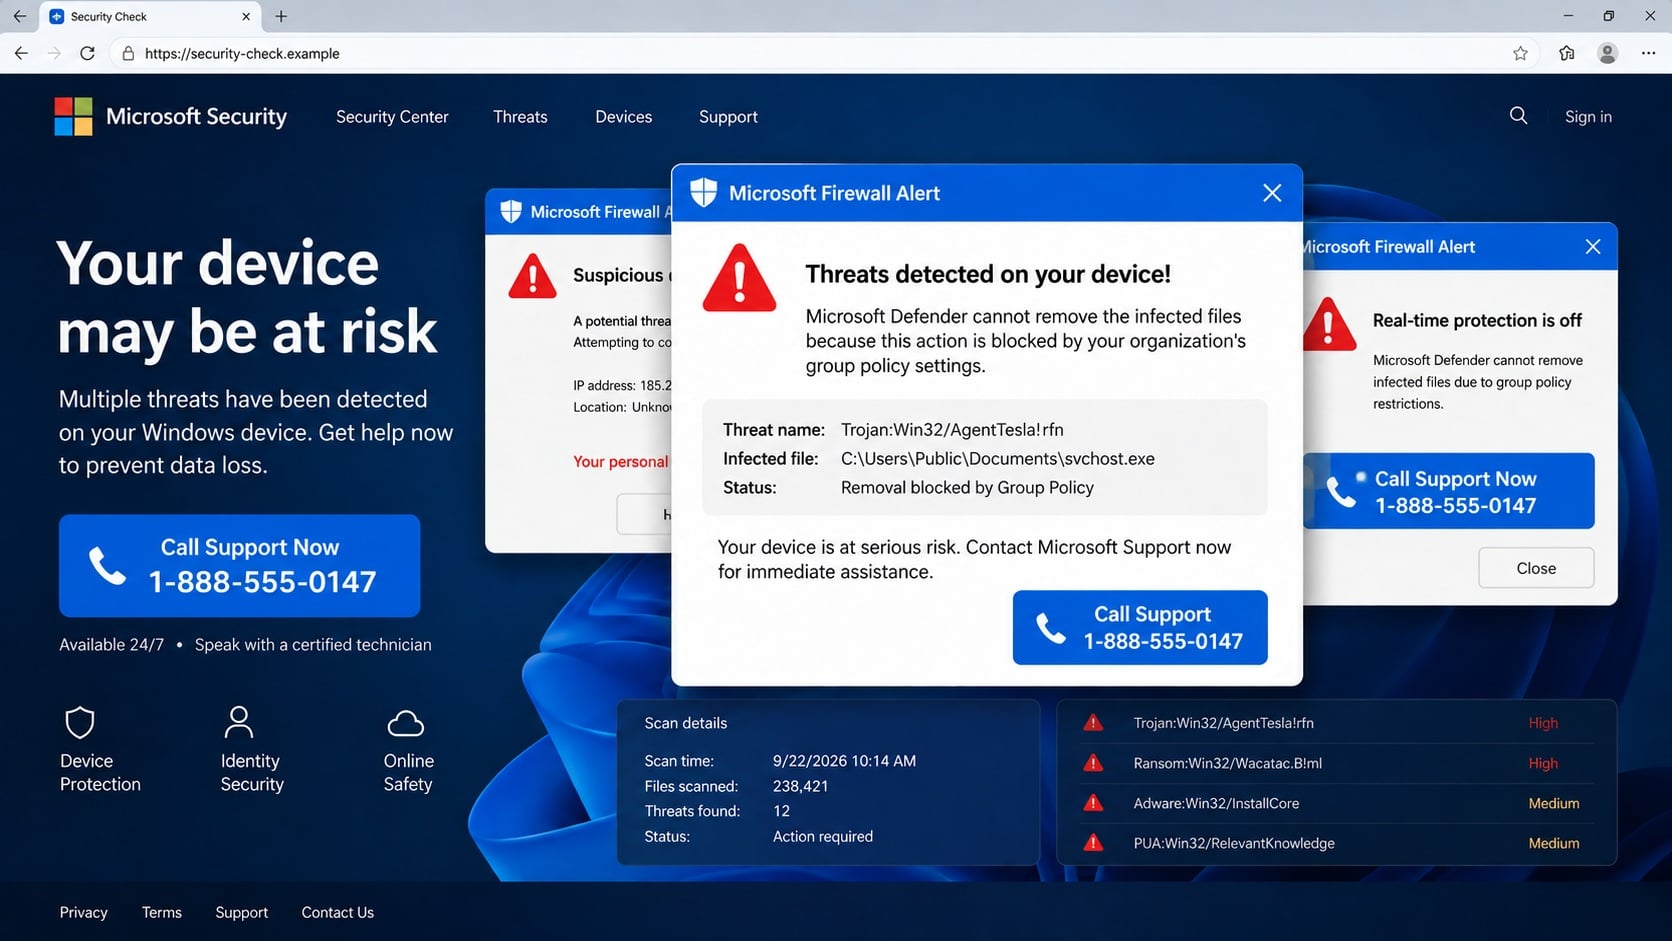Click red warning triangle in front alert
The image size is (1672, 941).
[x=739, y=279]
